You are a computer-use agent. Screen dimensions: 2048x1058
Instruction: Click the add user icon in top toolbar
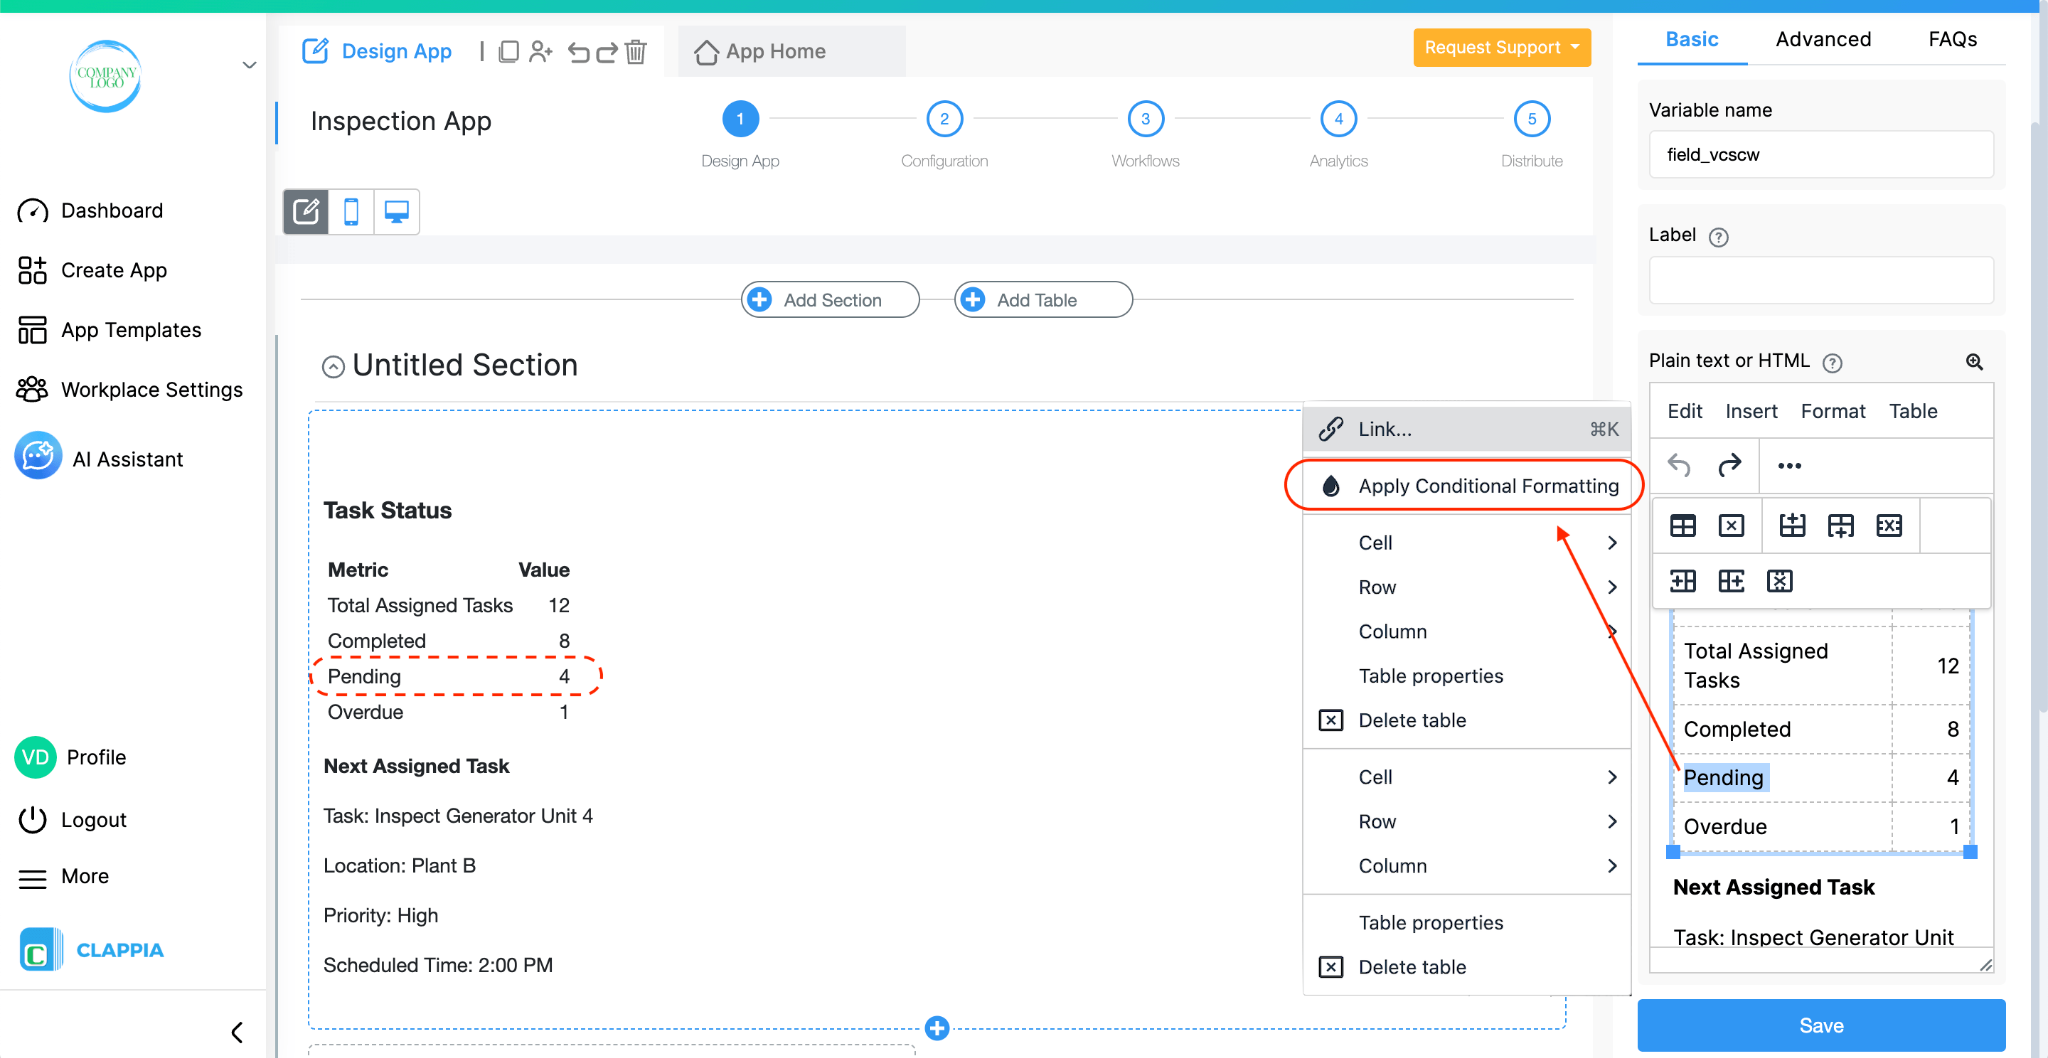541,51
